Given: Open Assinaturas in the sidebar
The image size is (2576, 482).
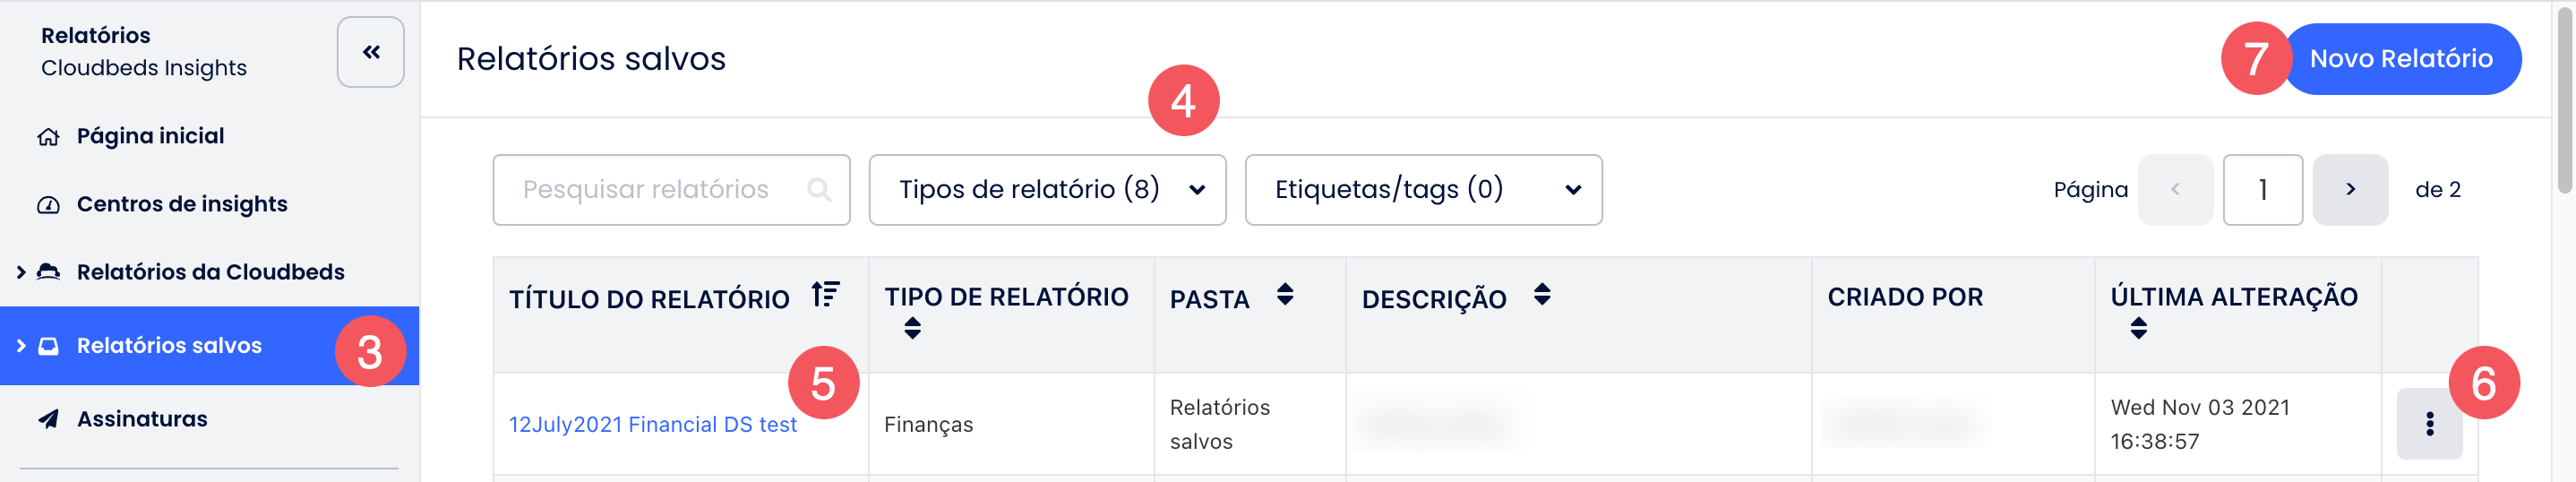Looking at the screenshot, I should 142,419.
